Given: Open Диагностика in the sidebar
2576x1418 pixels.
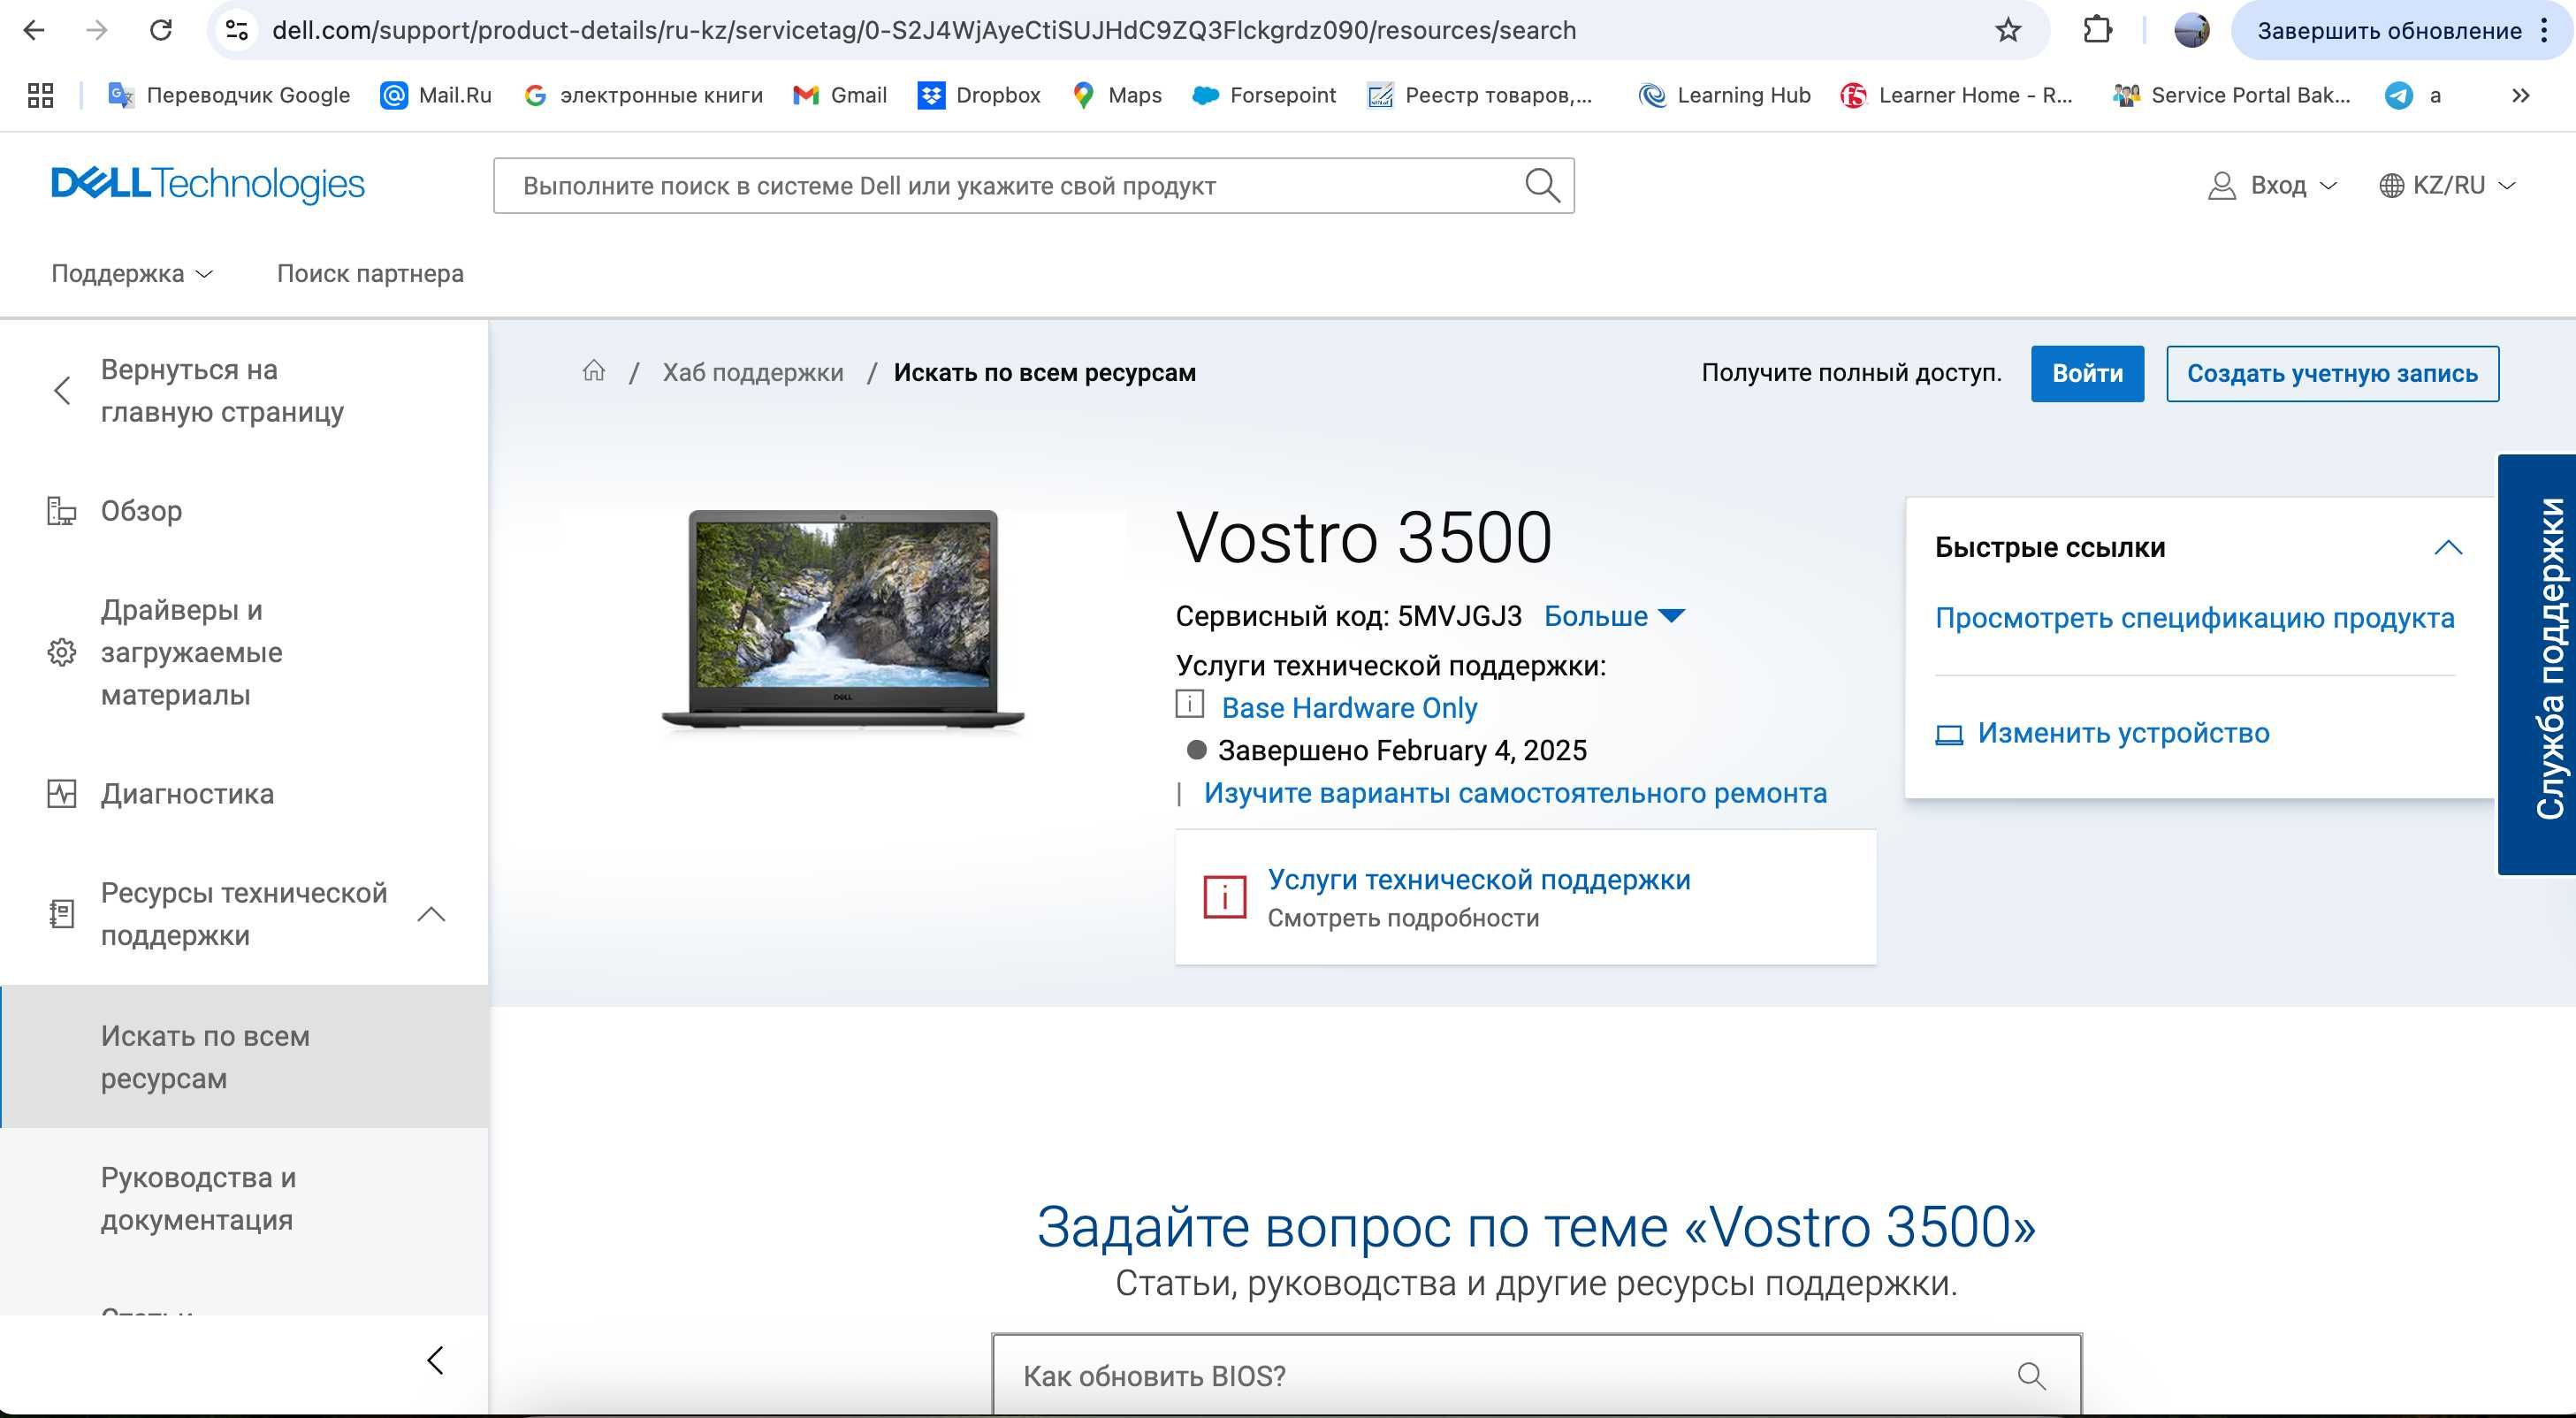Looking at the screenshot, I should (187, 794).
